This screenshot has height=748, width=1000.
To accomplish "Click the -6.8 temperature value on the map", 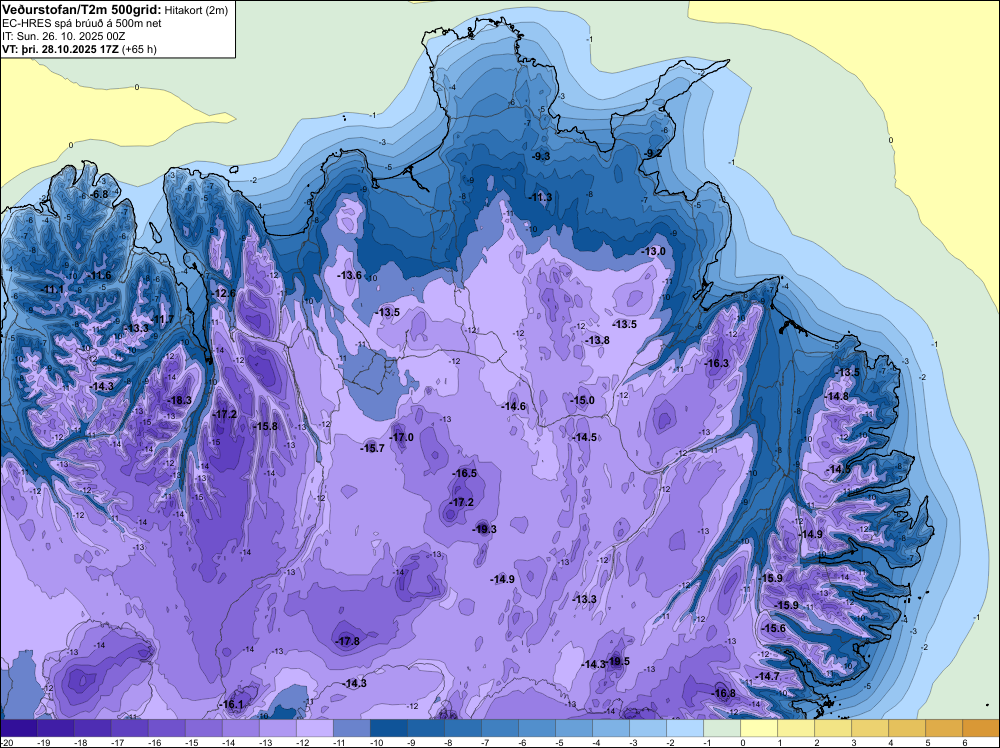I will point(99,194).
